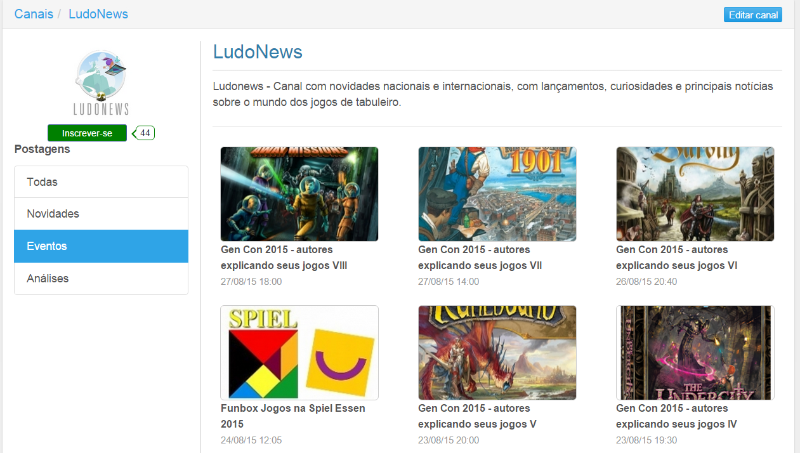Click the Ludonews channel description text
Viewport: 800px width, 453px height.
click(493, 94)
